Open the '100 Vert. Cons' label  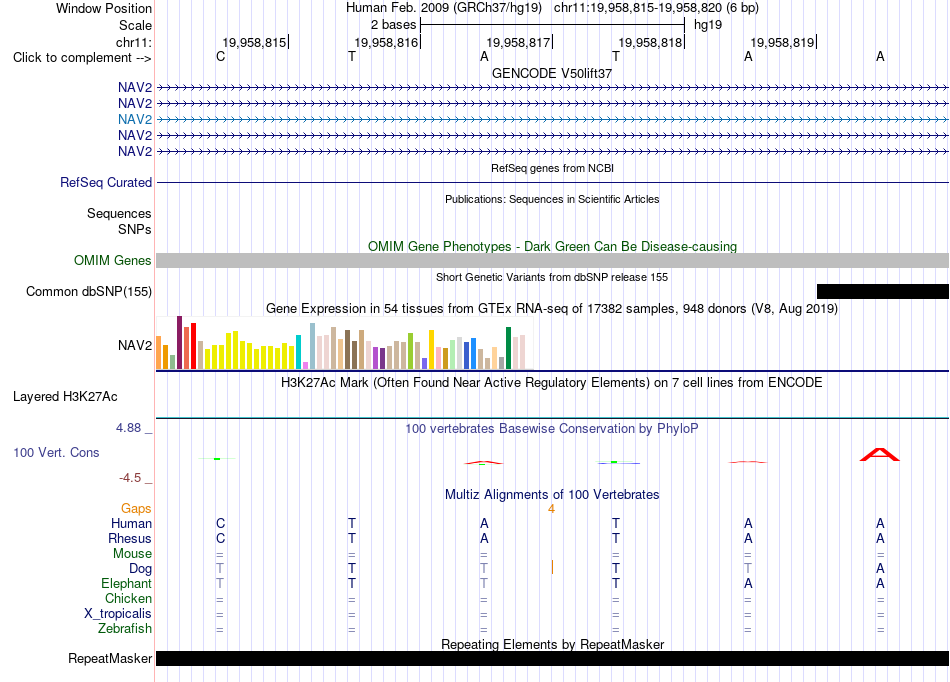[56, 452]
